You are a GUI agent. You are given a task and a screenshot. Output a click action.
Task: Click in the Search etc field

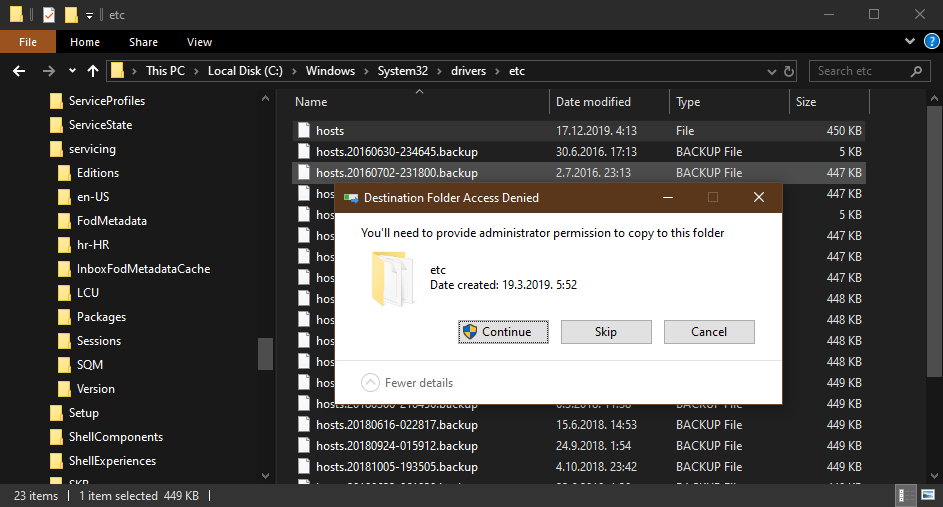click(860, 71)
